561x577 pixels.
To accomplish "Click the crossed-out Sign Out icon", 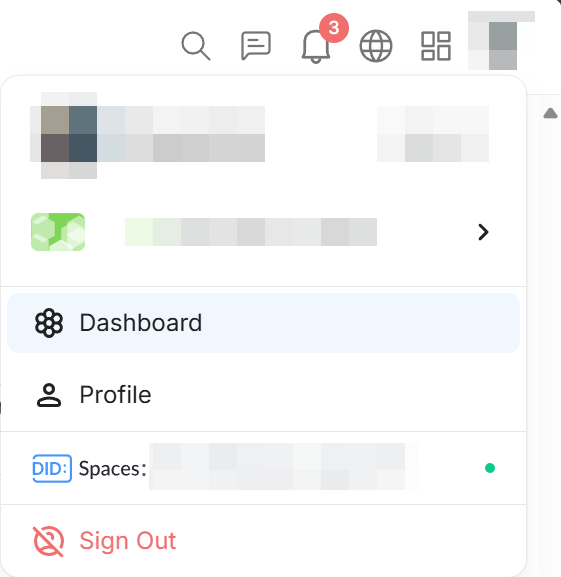I will coord(49,541).
